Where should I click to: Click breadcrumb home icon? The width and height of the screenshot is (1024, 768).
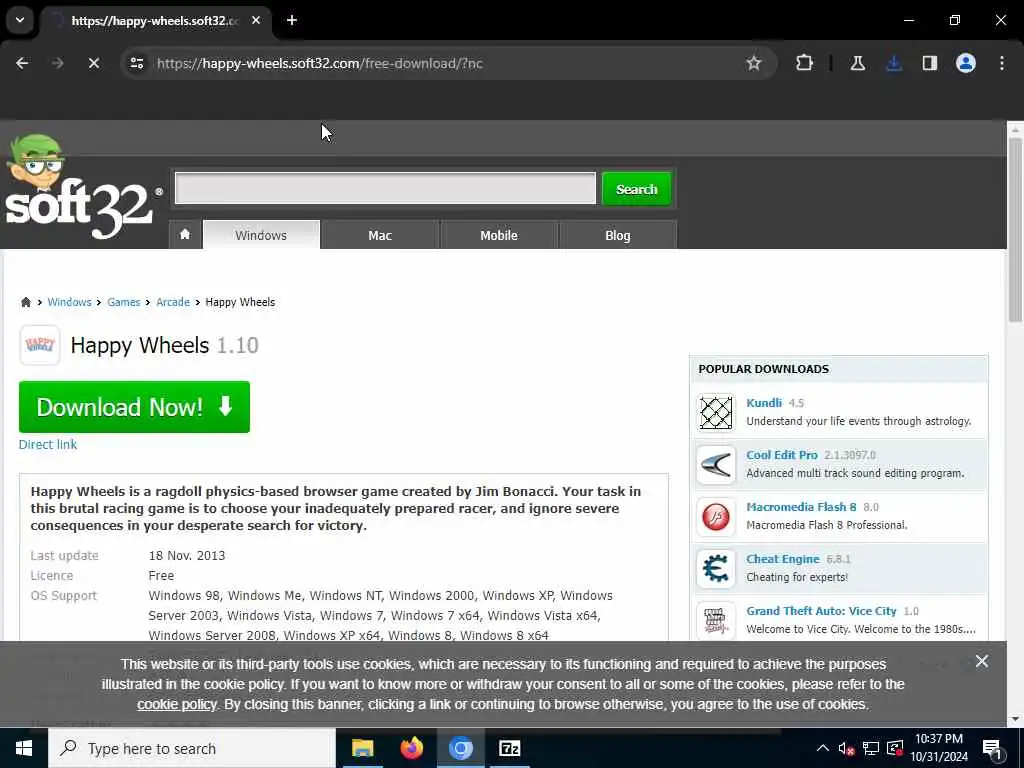(25, 302)
